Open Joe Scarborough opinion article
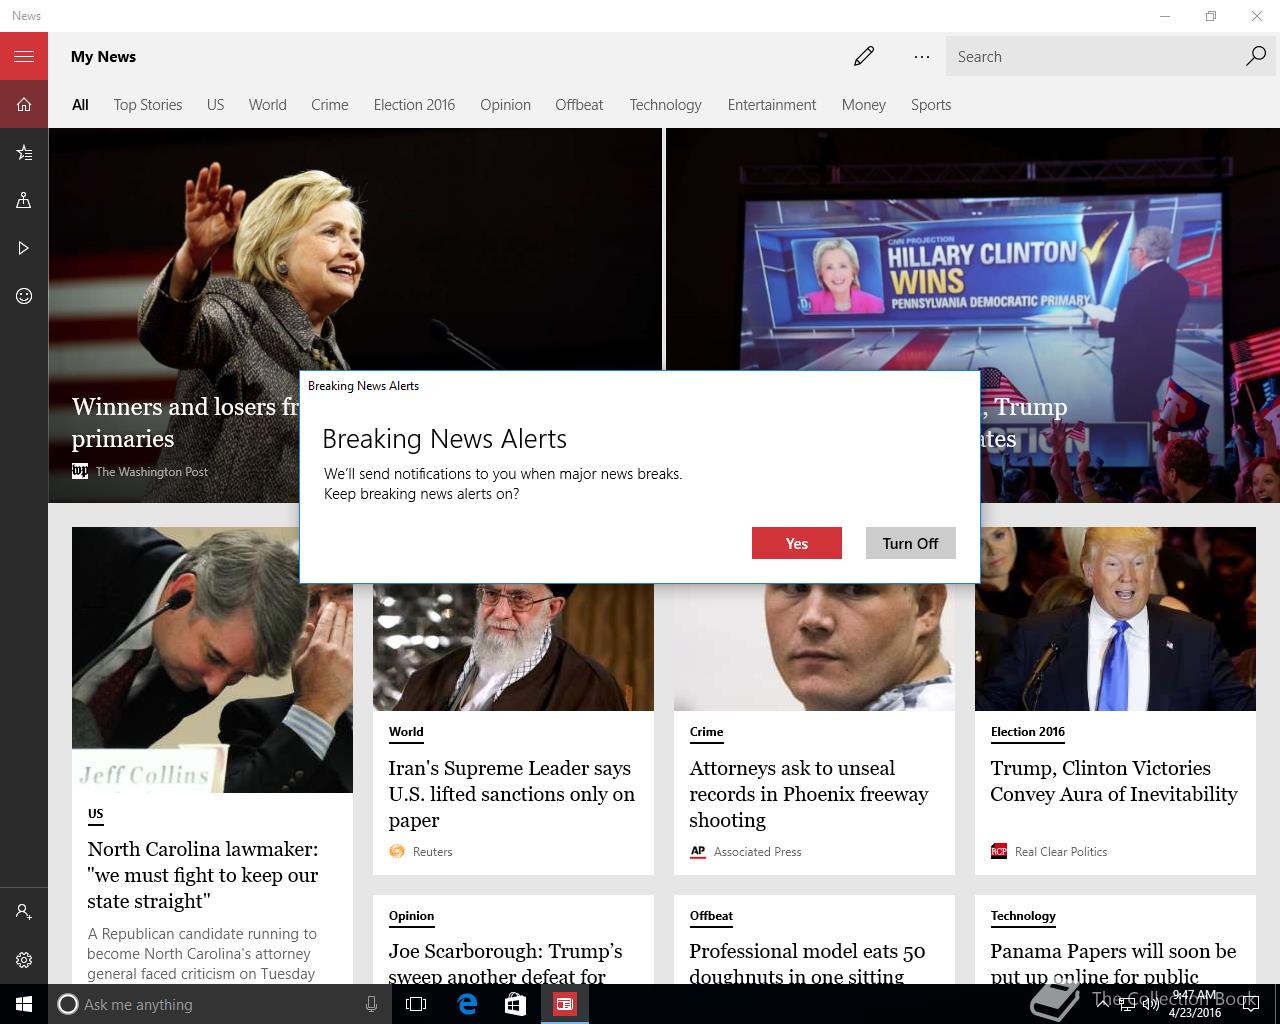 [x=506, y=963]
